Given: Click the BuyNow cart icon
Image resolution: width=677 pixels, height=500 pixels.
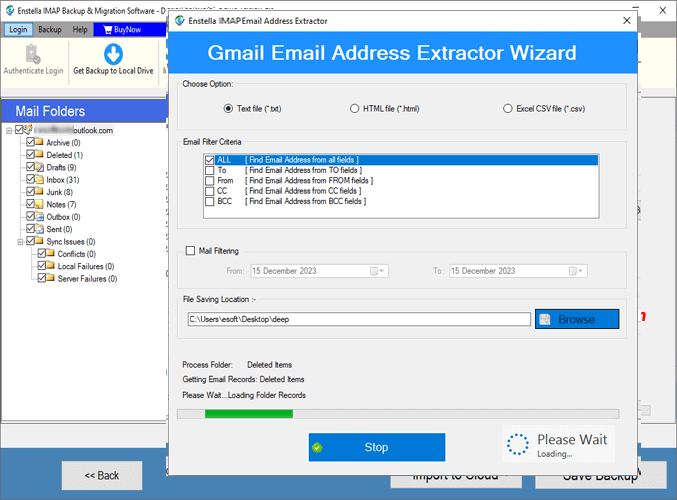Looking at the screenshot, I should click(108, 30).
